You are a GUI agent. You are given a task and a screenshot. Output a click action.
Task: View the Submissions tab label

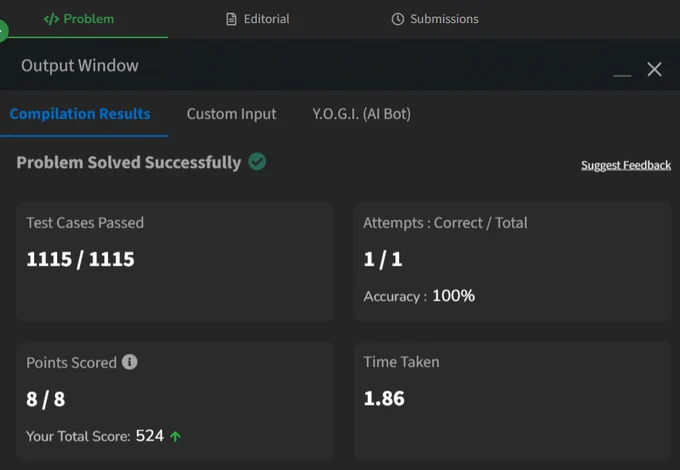444,19
